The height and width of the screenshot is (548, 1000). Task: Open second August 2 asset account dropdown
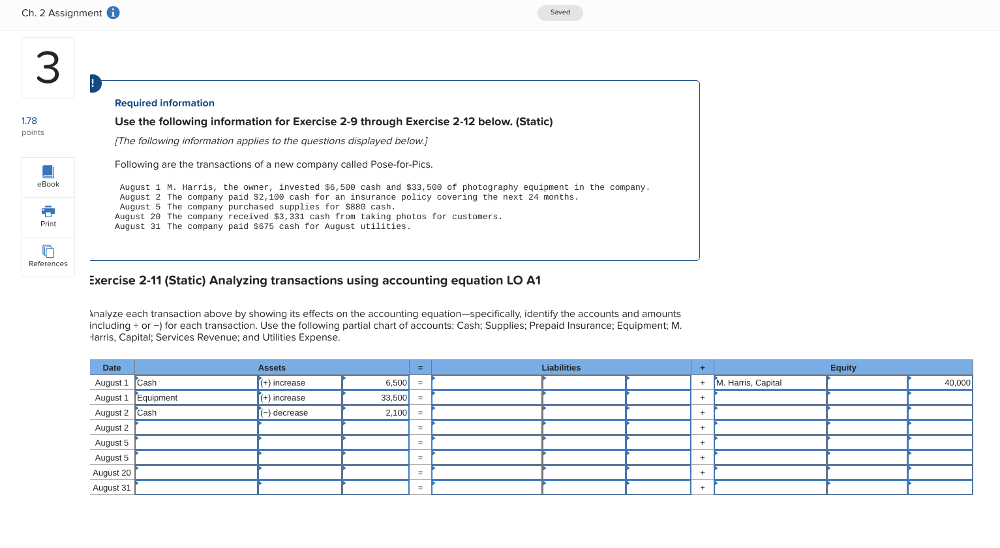click(196, 427)
